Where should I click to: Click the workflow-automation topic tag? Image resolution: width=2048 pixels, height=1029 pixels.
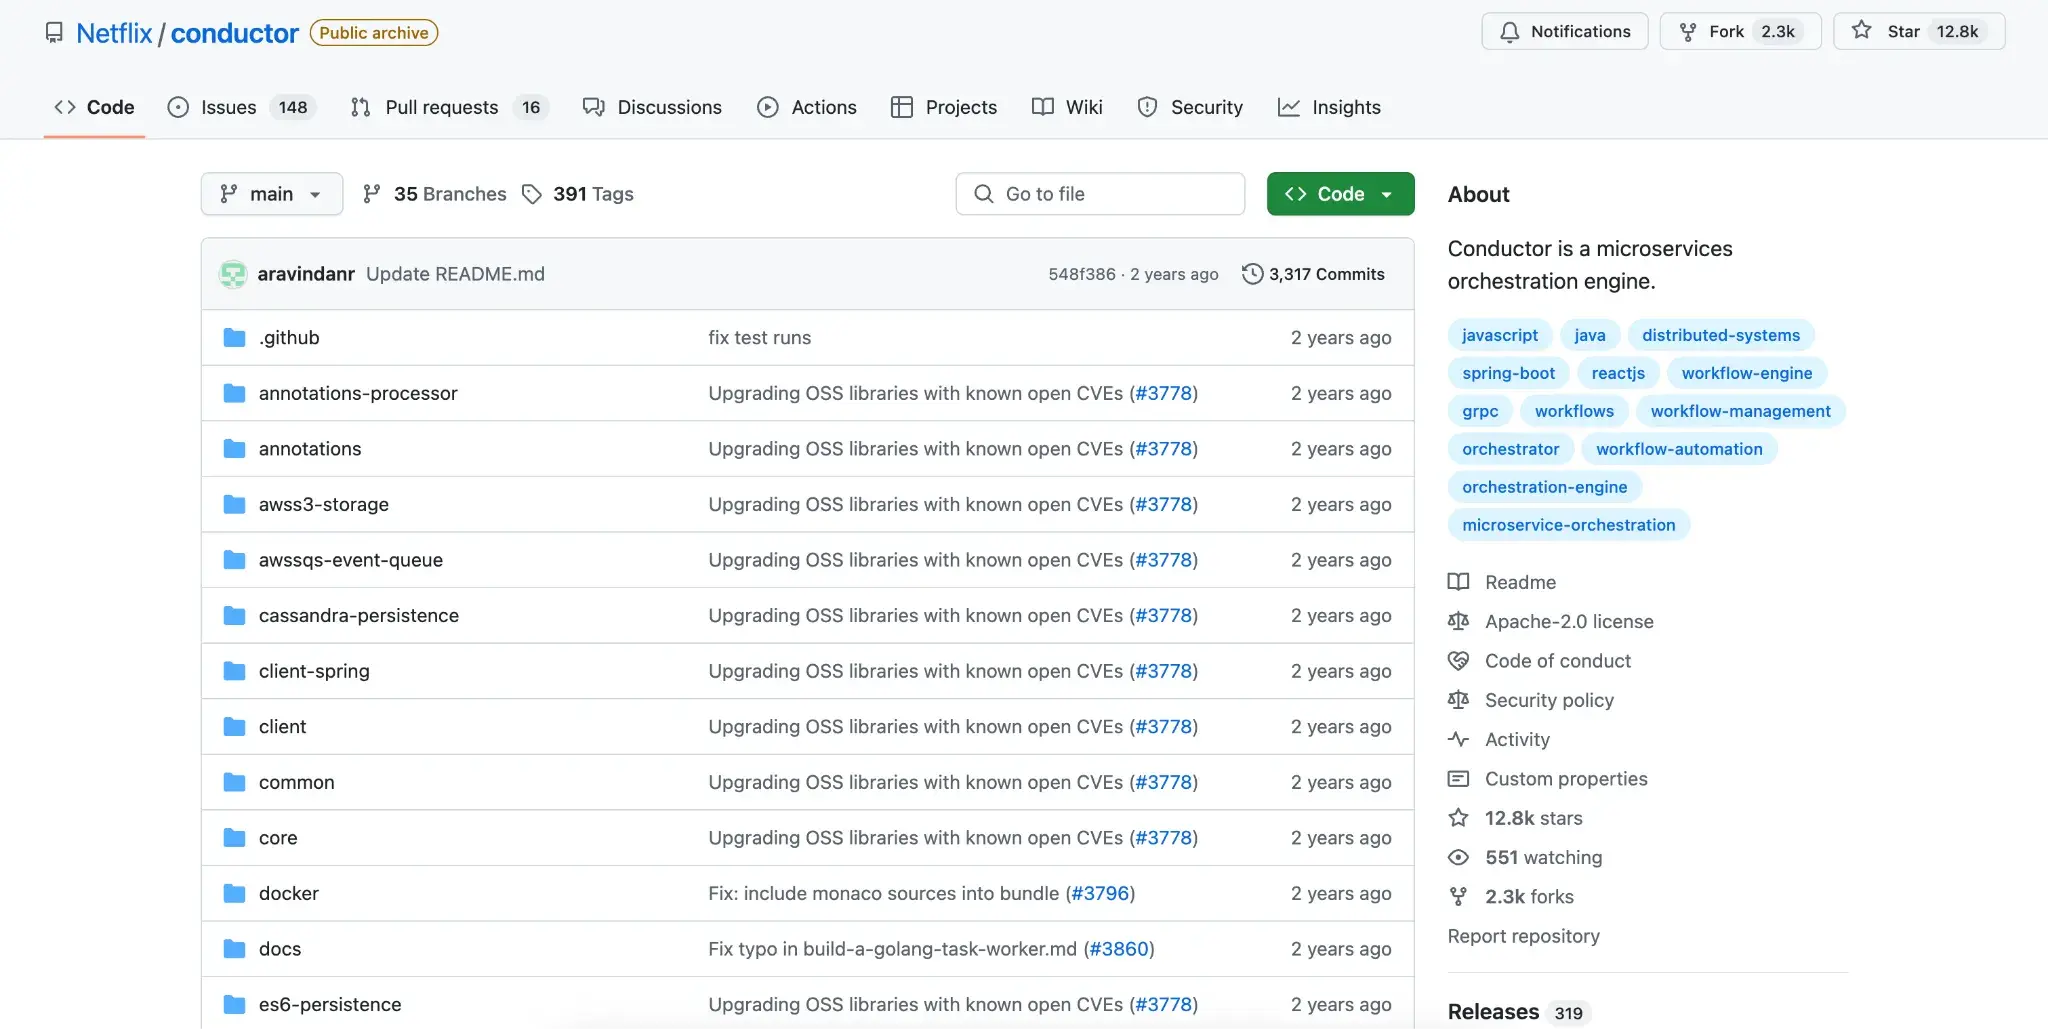click(x=1679, y=449)
